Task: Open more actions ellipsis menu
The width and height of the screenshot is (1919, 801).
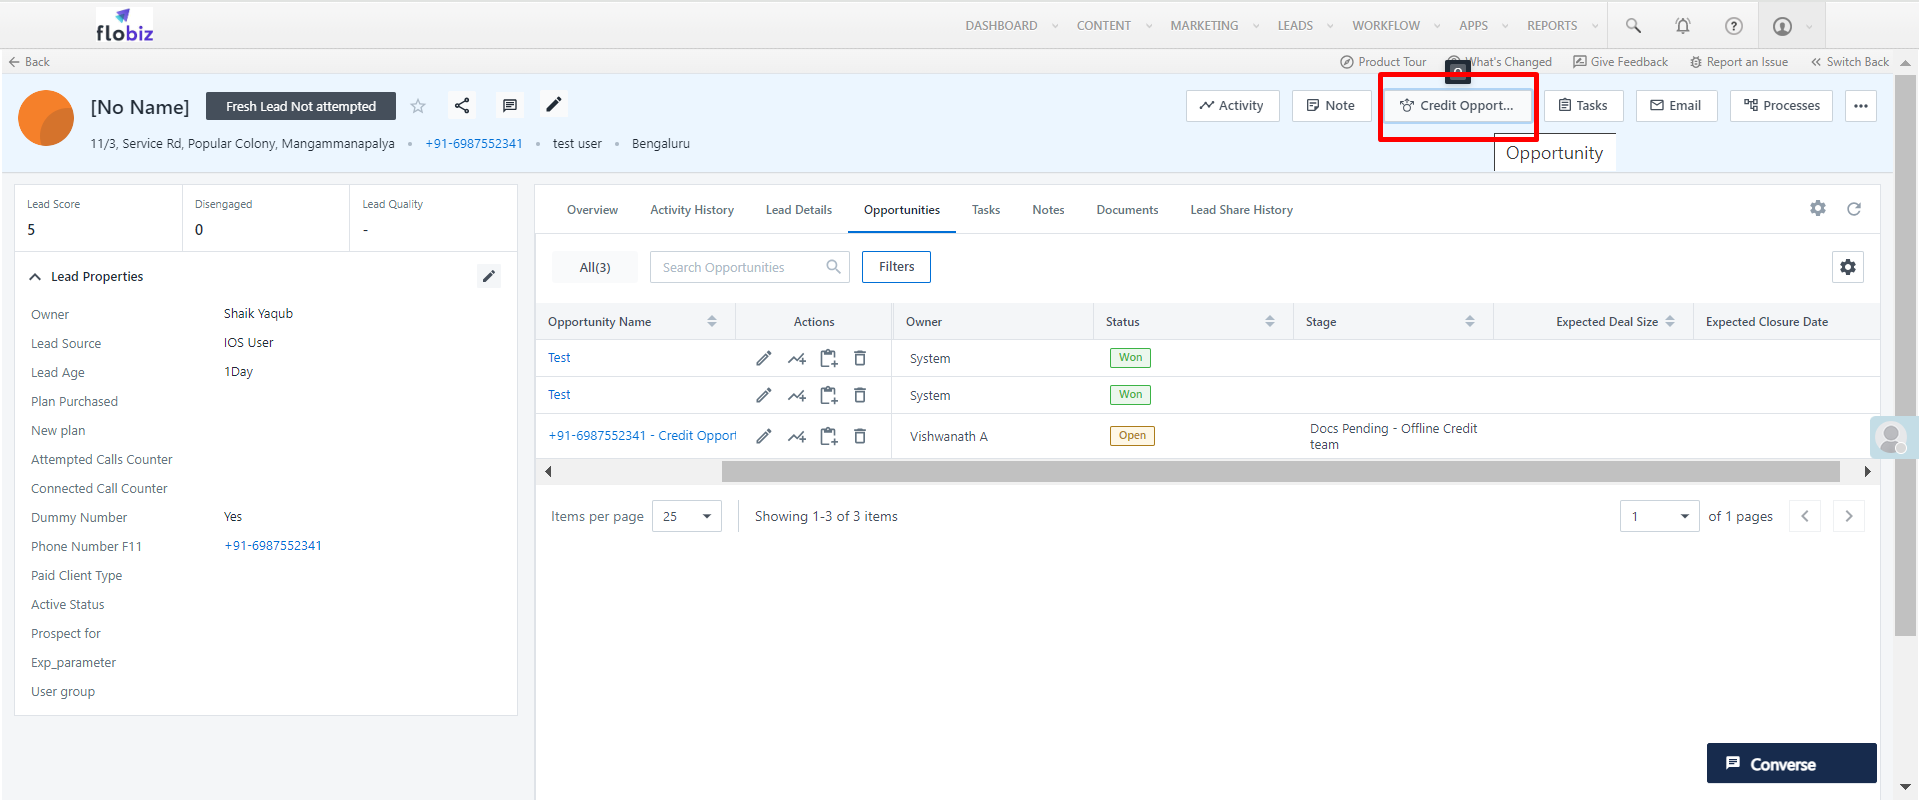Action: 1861,106
